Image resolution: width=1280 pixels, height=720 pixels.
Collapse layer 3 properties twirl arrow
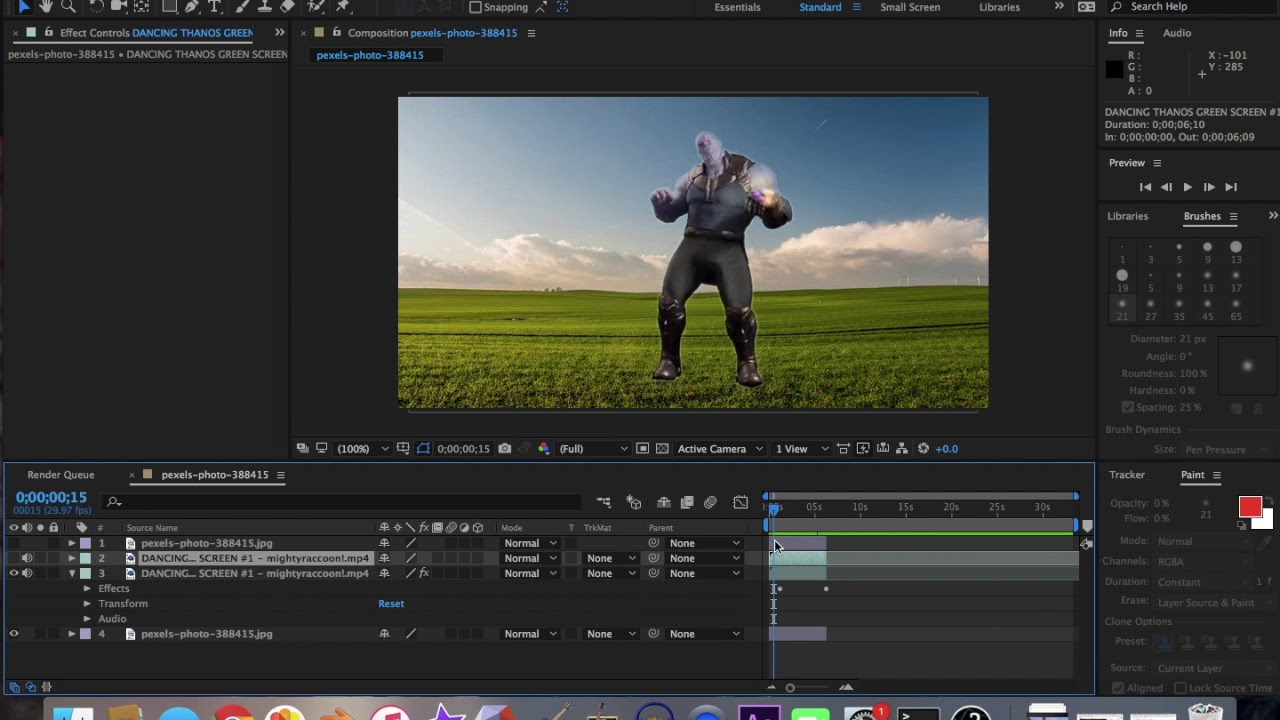pyautogui.click(x=71, y=573)
